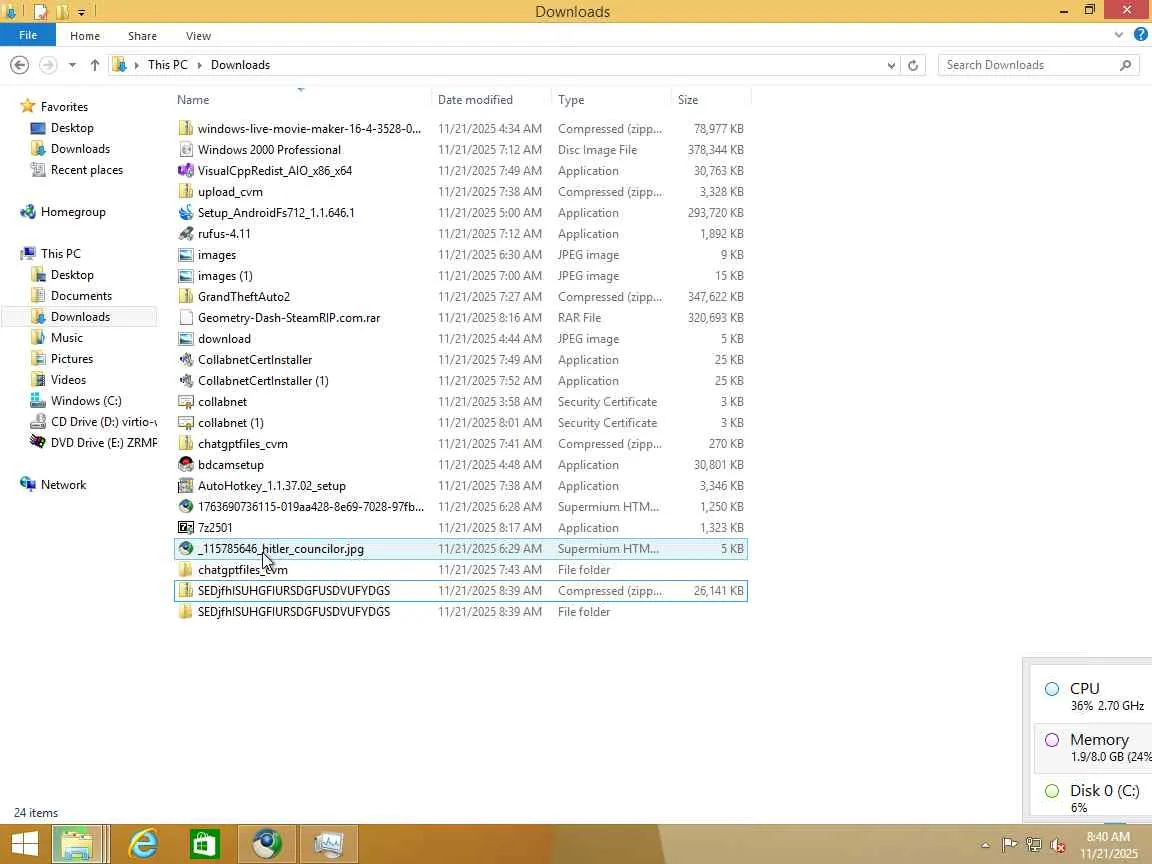Select Setup_AndroidFs712 installer icon
This screenshot has width=1152, height=864.
tap(186, 212)
